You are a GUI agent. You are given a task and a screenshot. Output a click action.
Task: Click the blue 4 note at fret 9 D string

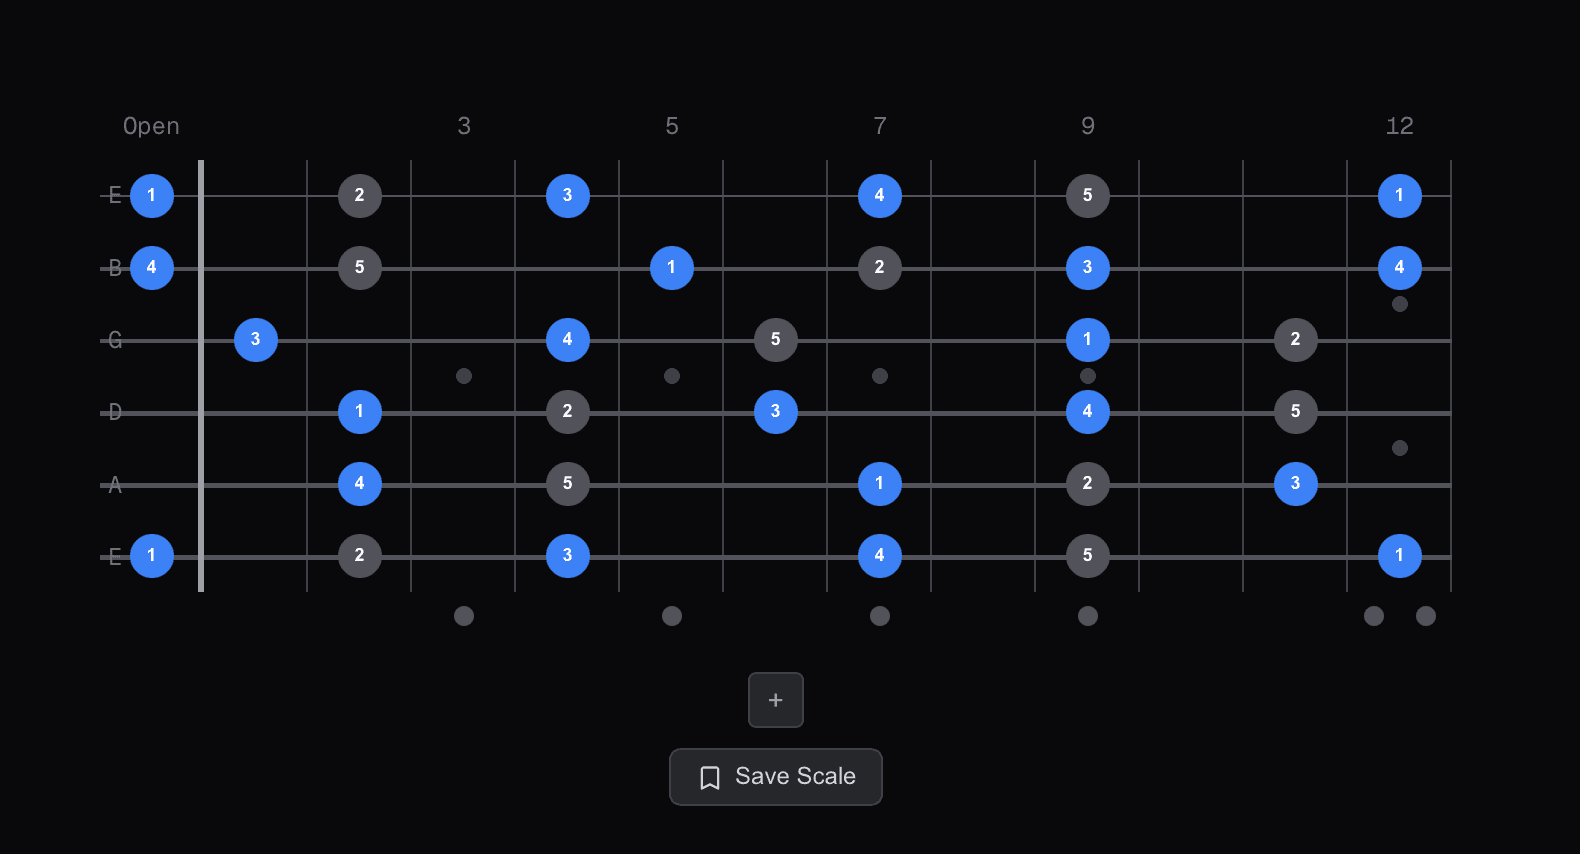pyautogui.click(x=1087, y=411)
